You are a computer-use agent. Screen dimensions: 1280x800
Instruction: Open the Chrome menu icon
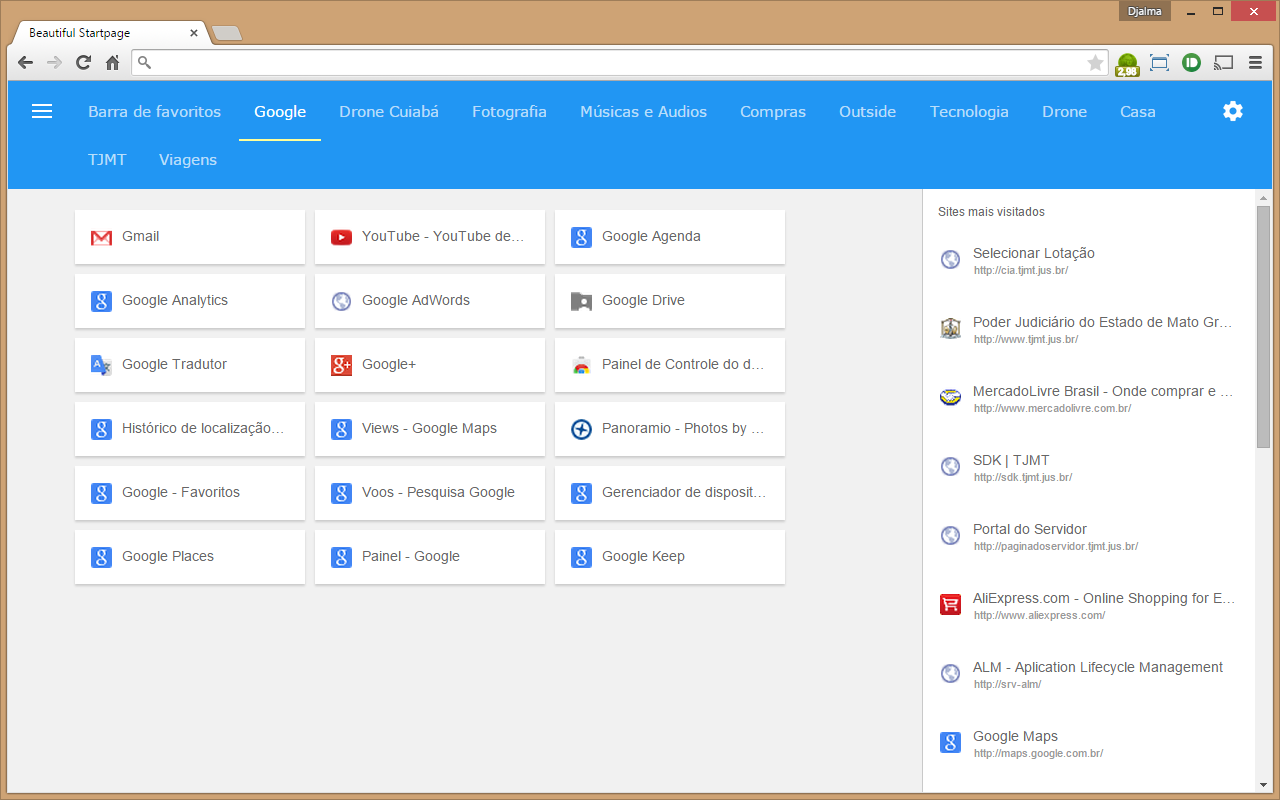tap(1255, 63)
